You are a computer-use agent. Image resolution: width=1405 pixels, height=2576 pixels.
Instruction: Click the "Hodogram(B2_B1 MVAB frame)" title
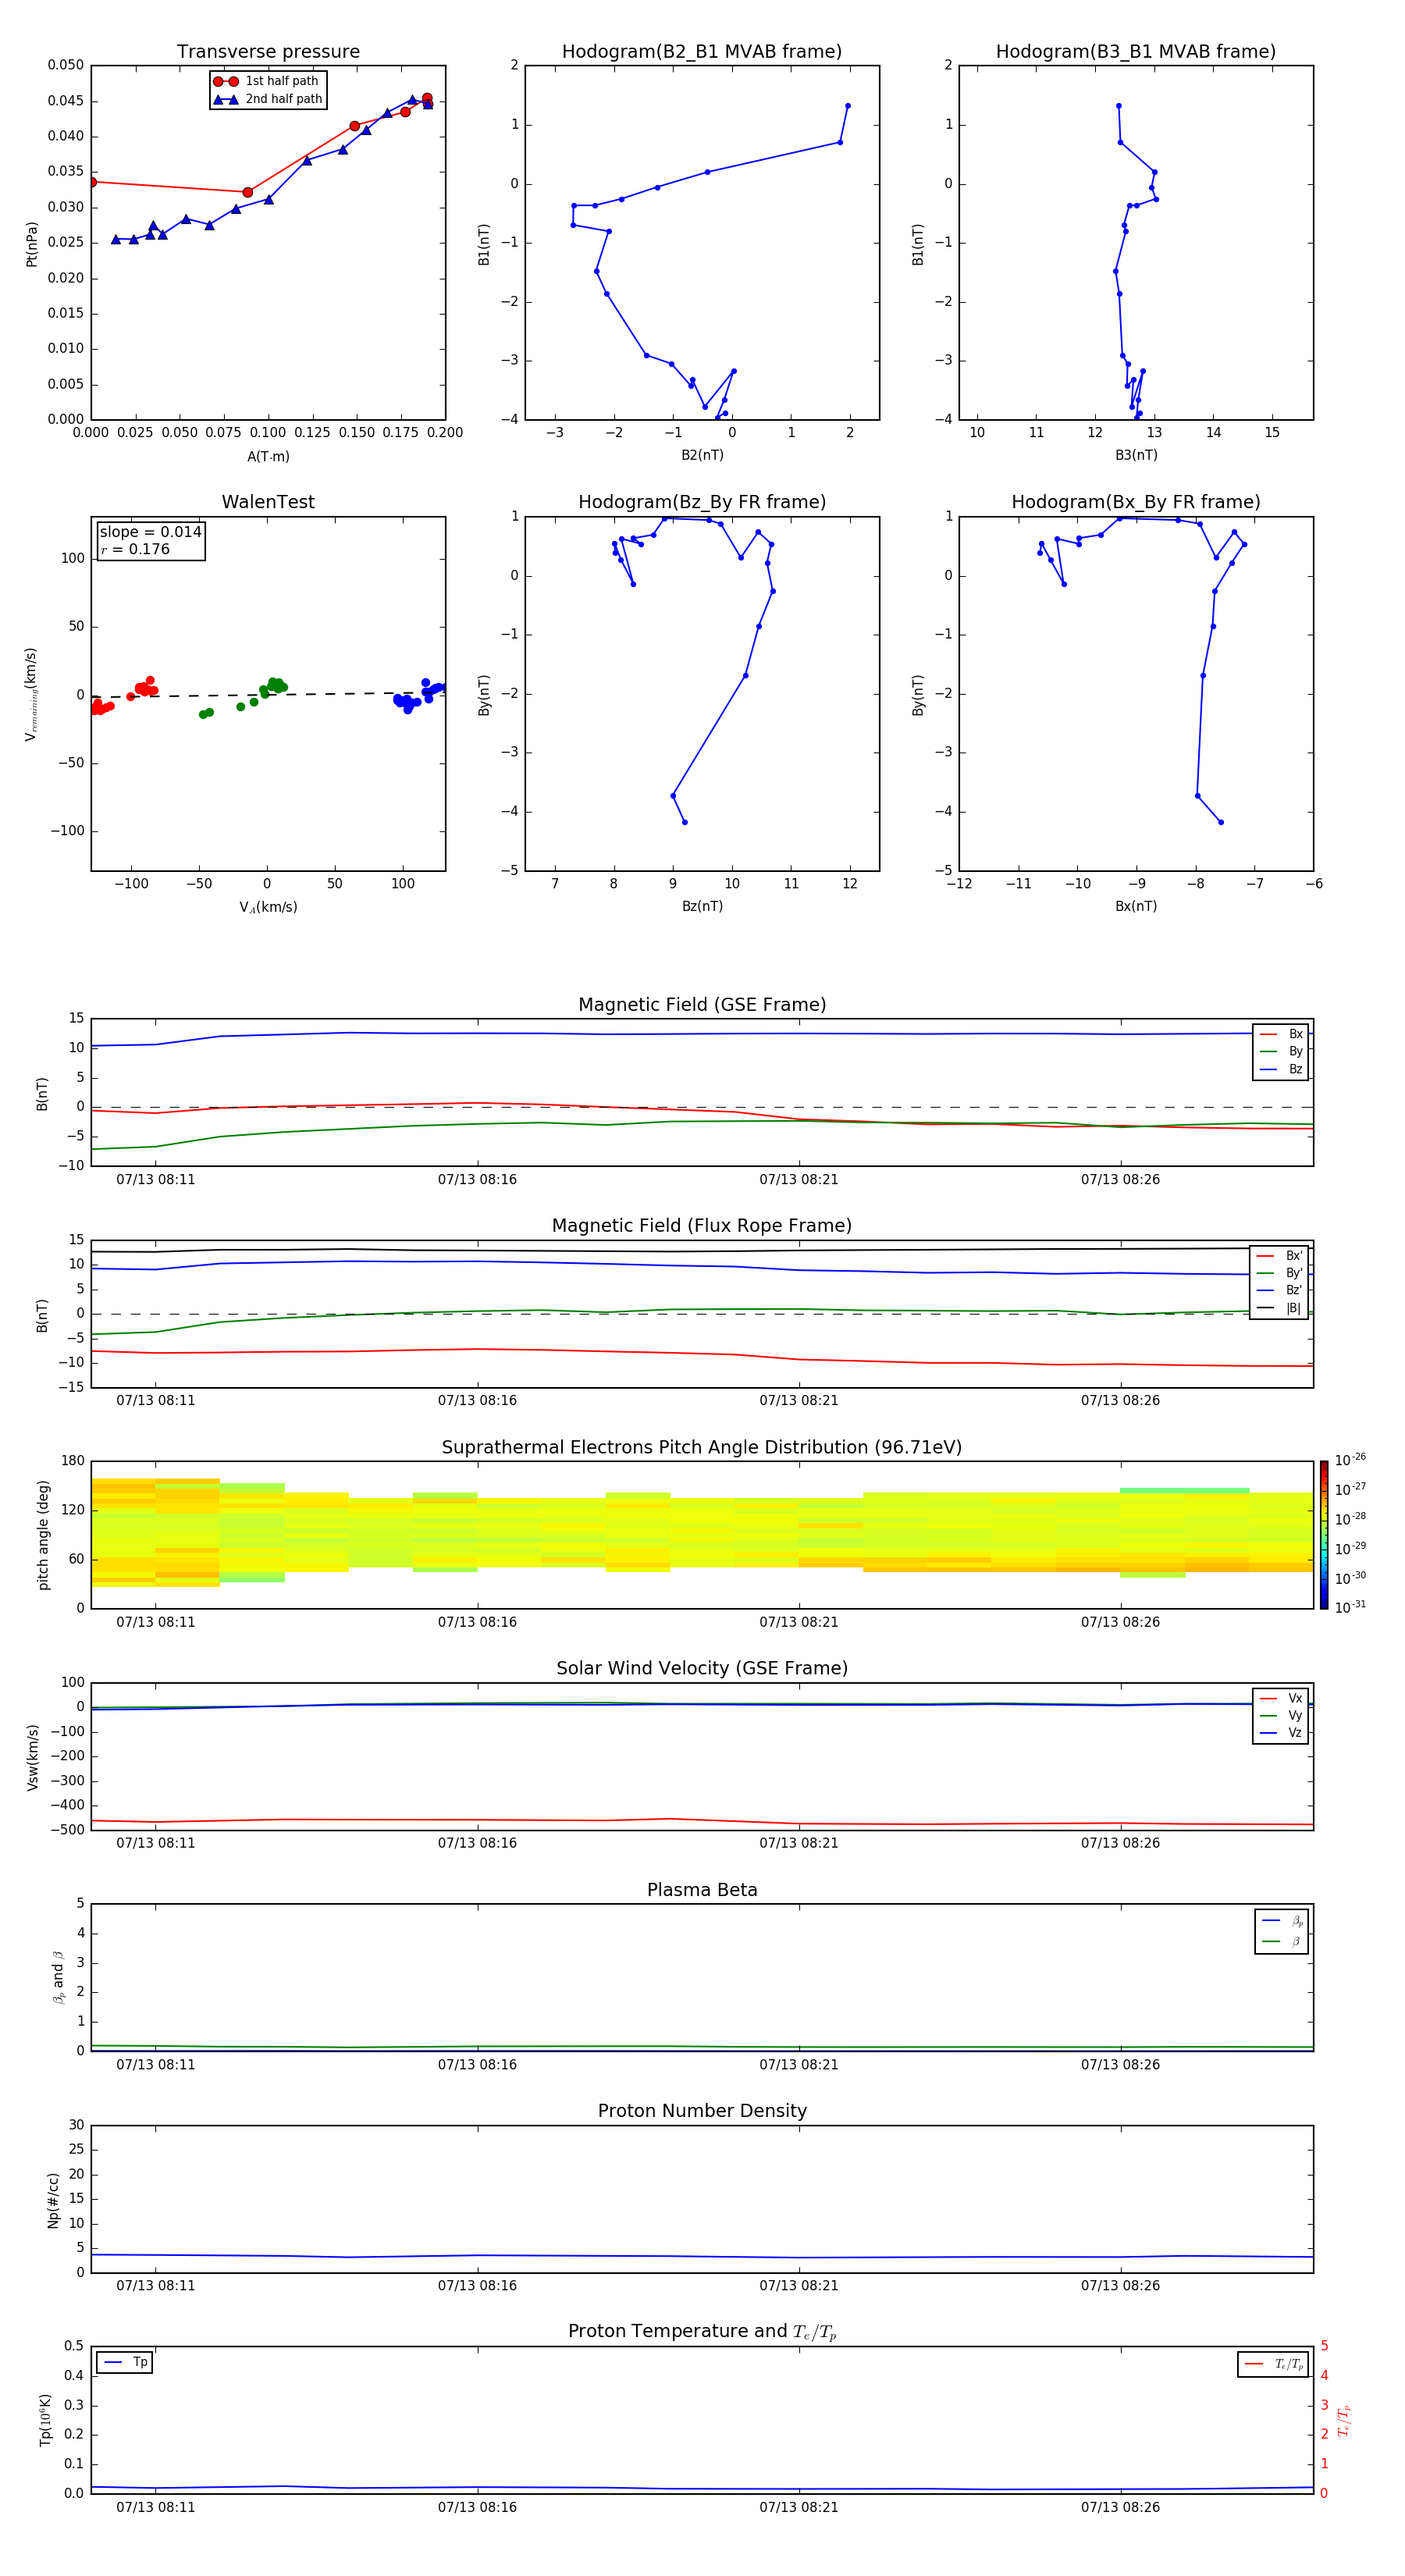[x=702, y=52]
